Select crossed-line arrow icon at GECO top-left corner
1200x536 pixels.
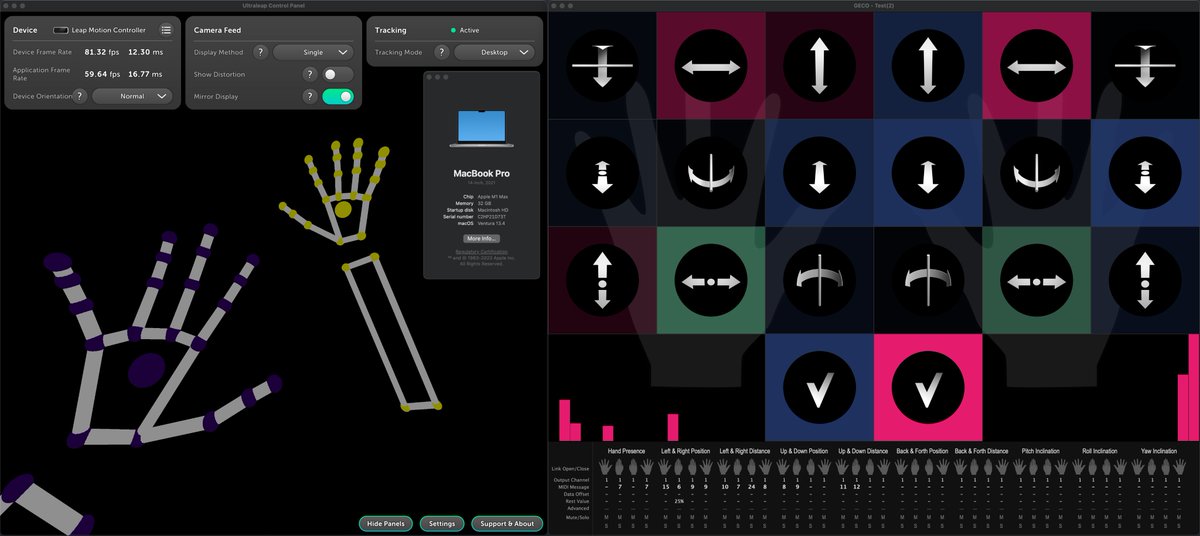coord(603,66)
